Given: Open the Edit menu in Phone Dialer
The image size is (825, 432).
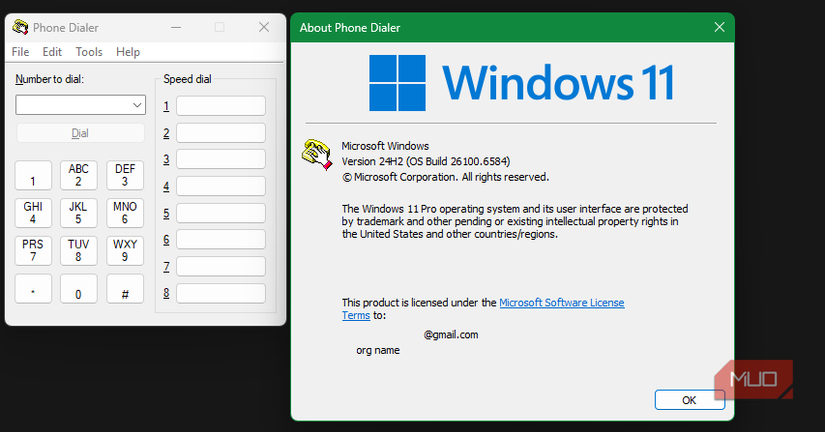Looking at the screenshot, I should pyautogui.click(x=52, y=52).
